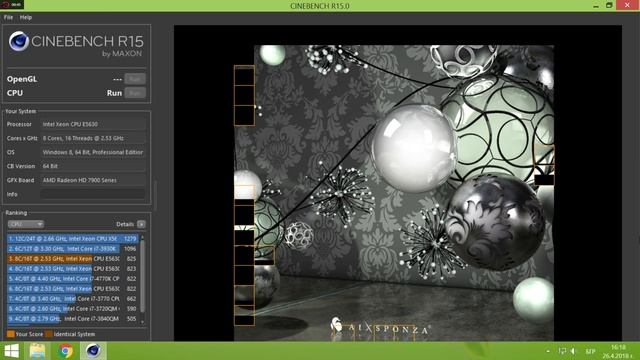
Task: Open Google Chrome from the taskbar
Action: (x=65, y=351)
